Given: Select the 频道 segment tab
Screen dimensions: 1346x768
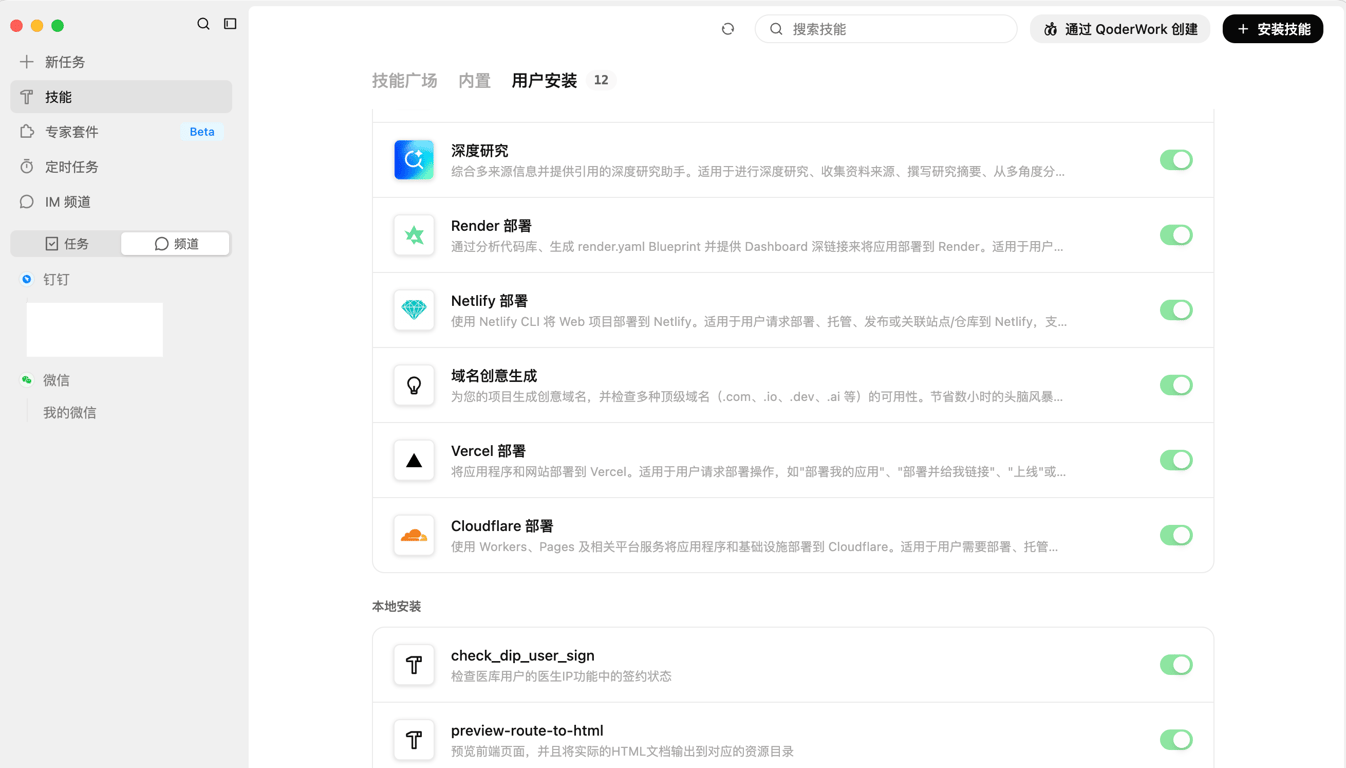Looking at the screenshot, I should coord(176,244).
